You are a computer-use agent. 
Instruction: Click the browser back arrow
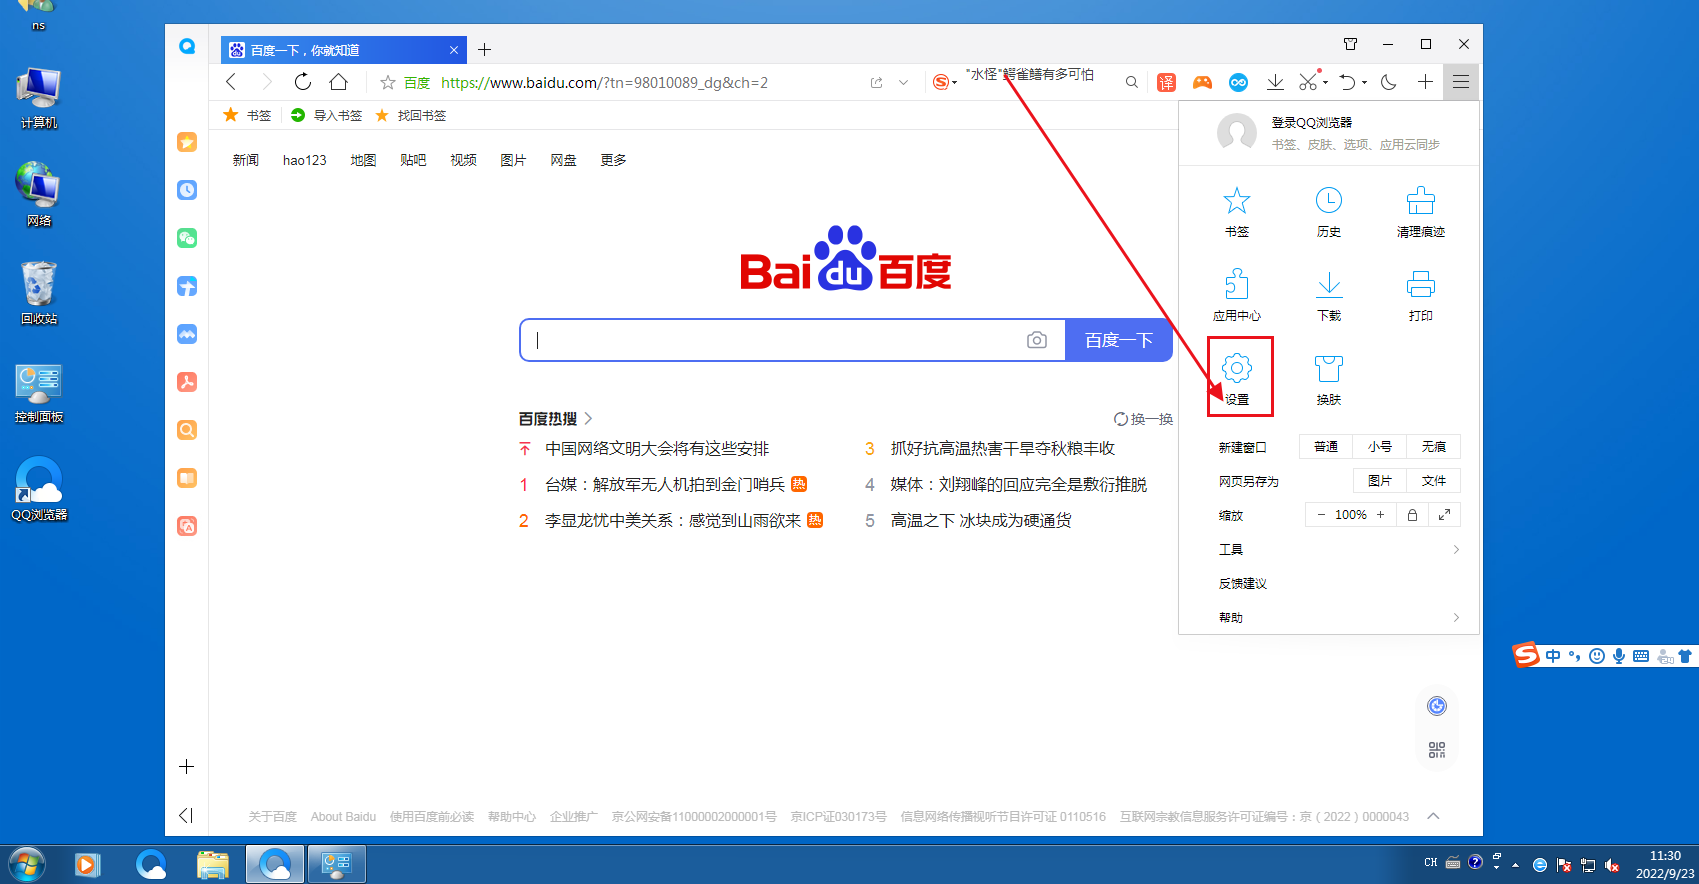click(231, 82)
